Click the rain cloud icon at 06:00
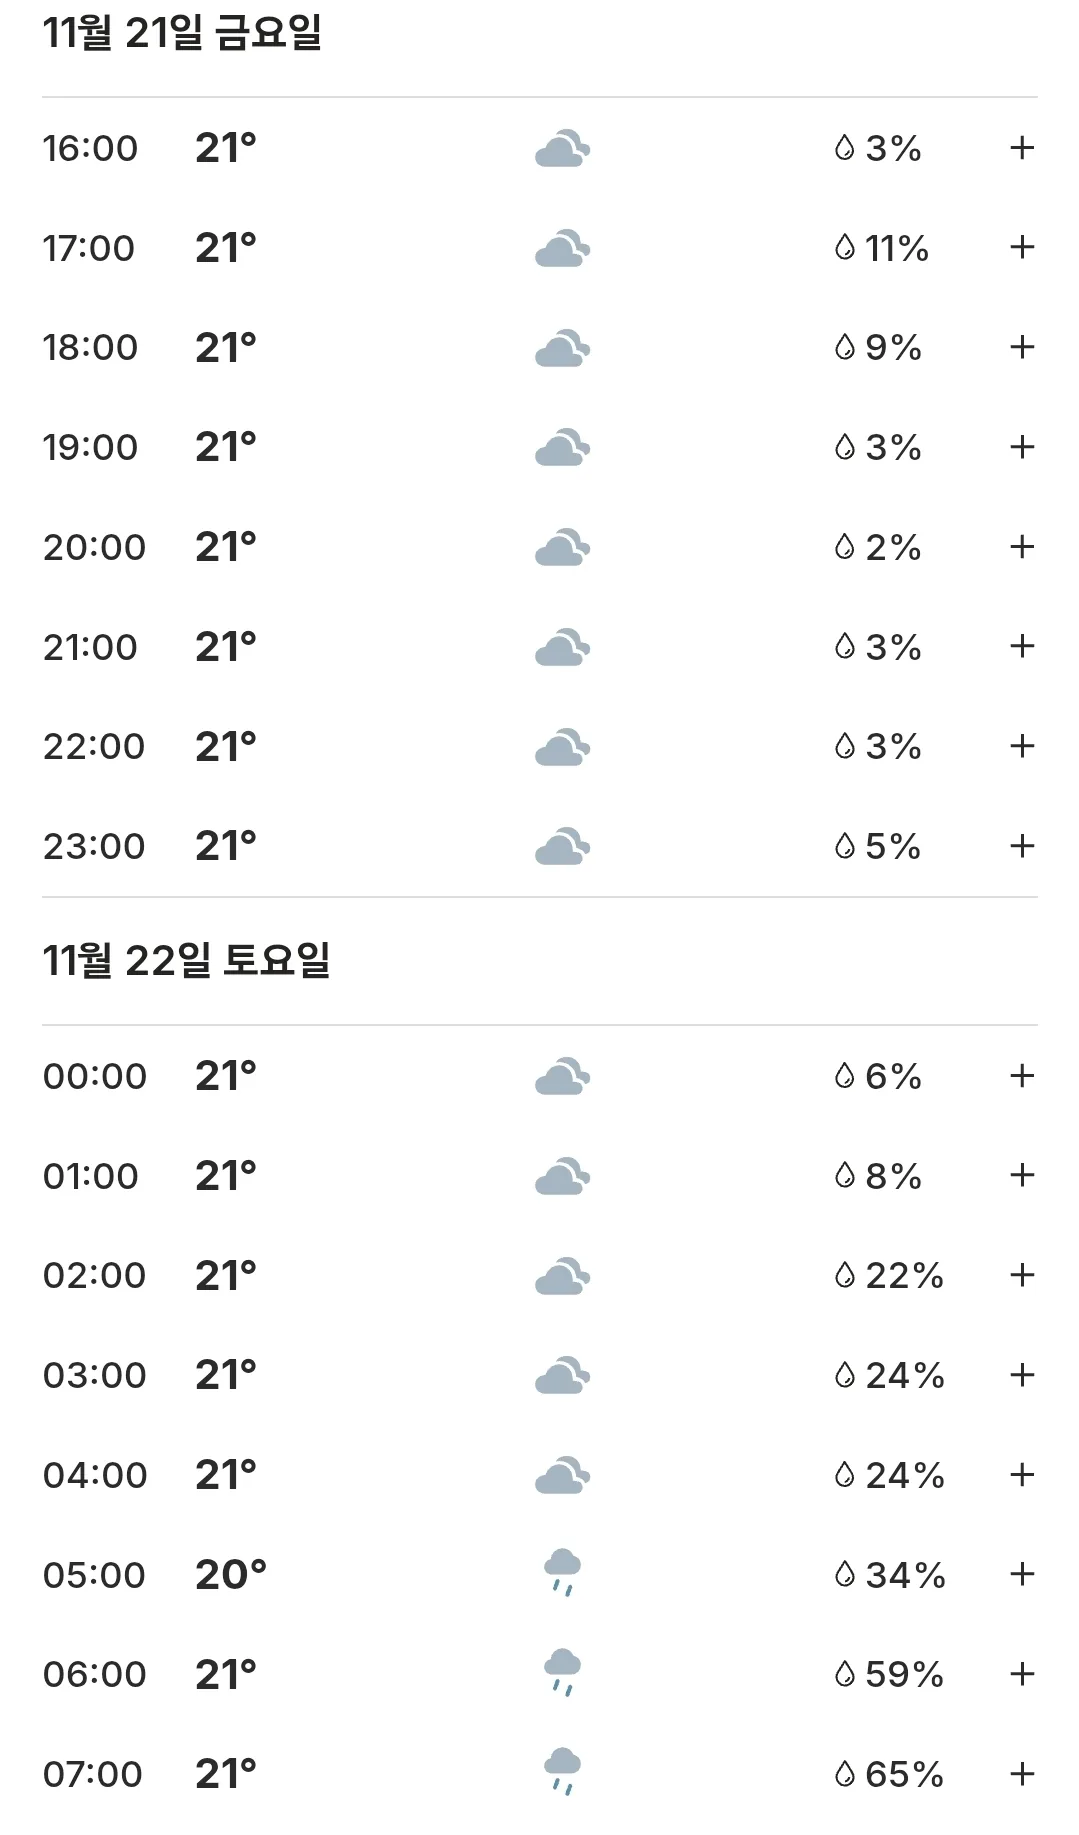This screenshot has width=1079, height=1835. (562, 1672)
